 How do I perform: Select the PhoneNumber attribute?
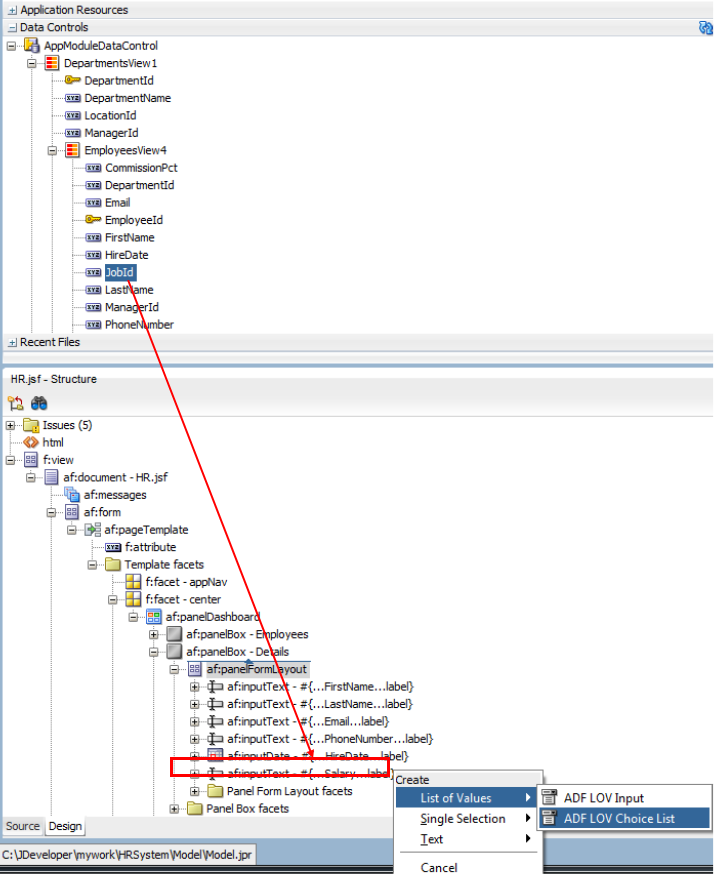tap(139, 324)
